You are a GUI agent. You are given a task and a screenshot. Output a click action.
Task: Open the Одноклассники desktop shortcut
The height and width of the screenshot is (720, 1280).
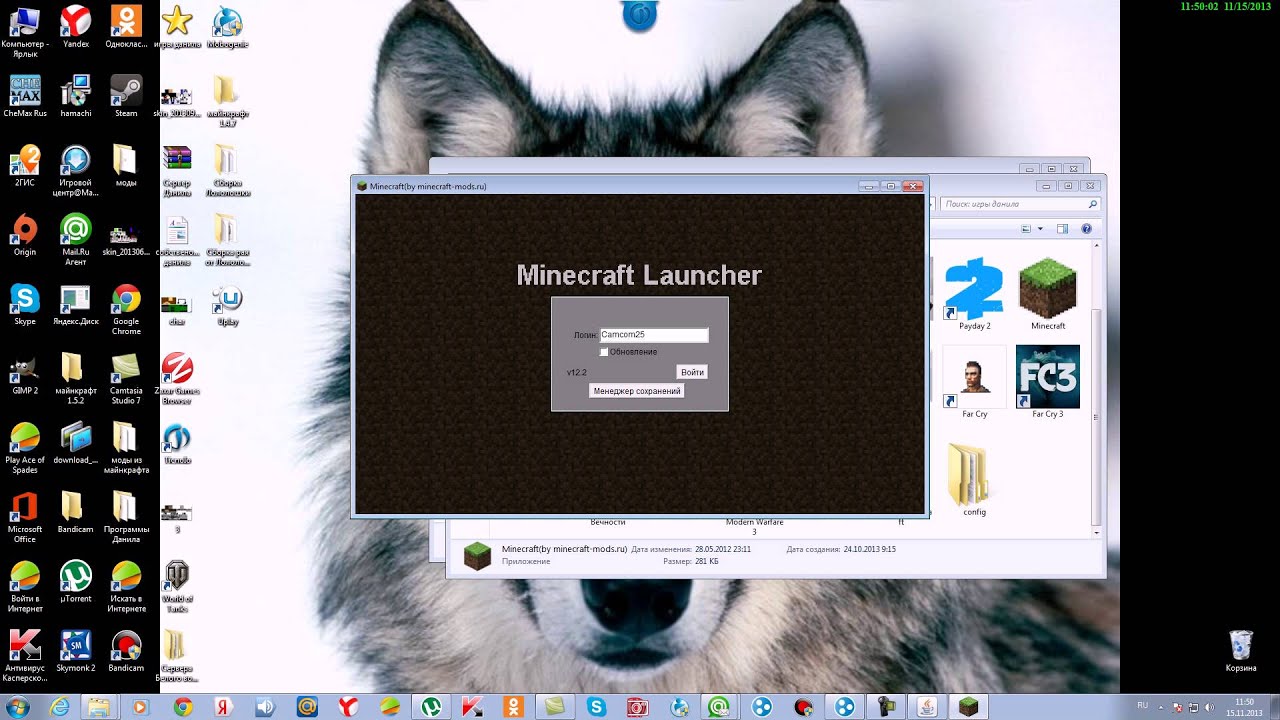click(x=126, y=27)
